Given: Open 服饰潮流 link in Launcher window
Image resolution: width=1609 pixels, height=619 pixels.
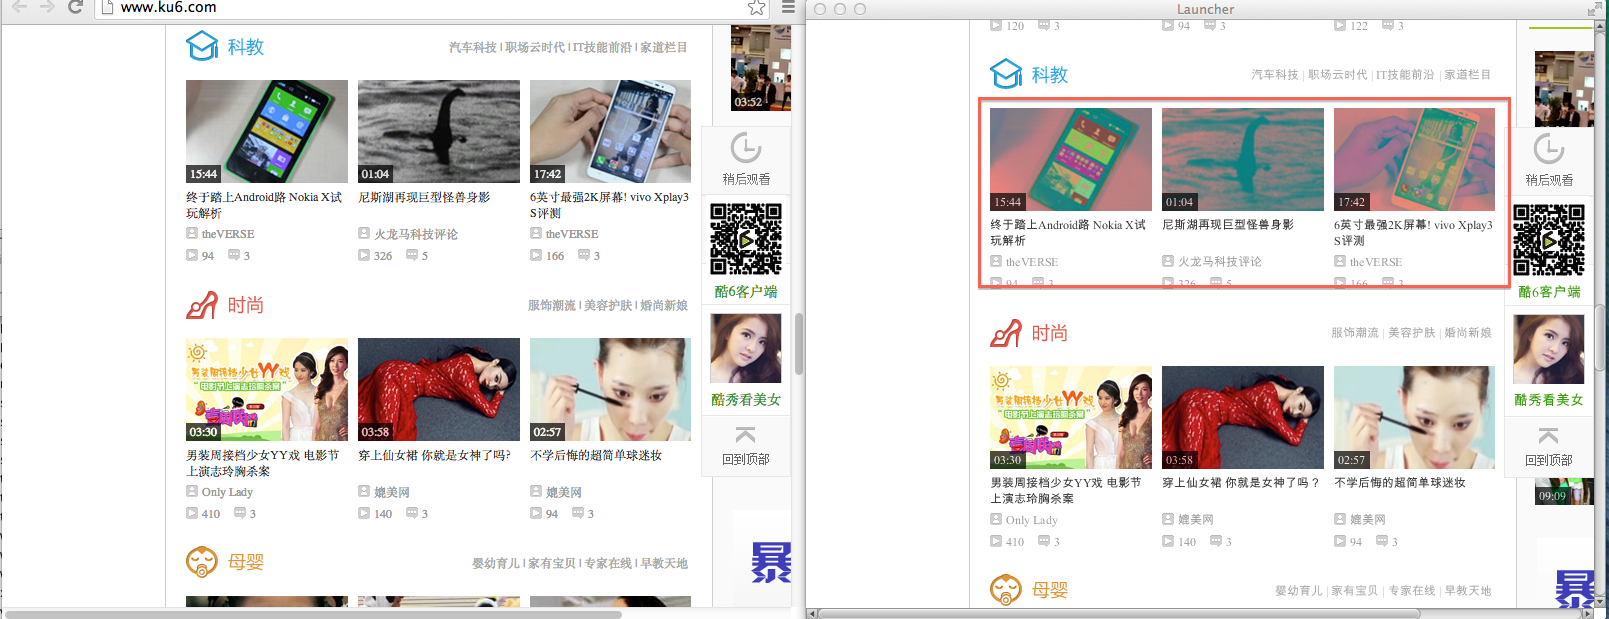Looking at the screenshot, I should pyautogui.click(x=1355, y=333).
